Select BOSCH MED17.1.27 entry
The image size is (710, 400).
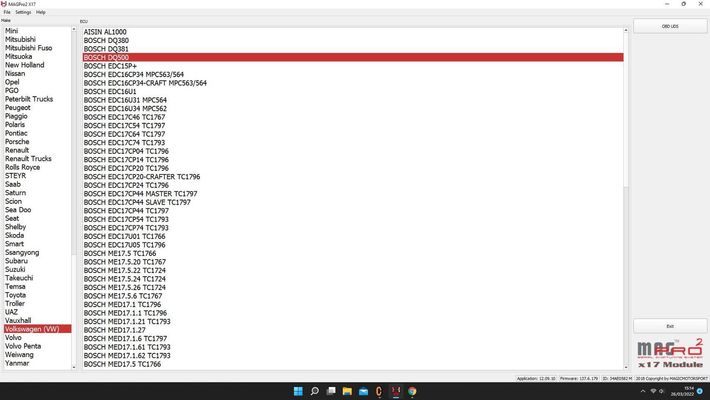click(x=353, y=330)
